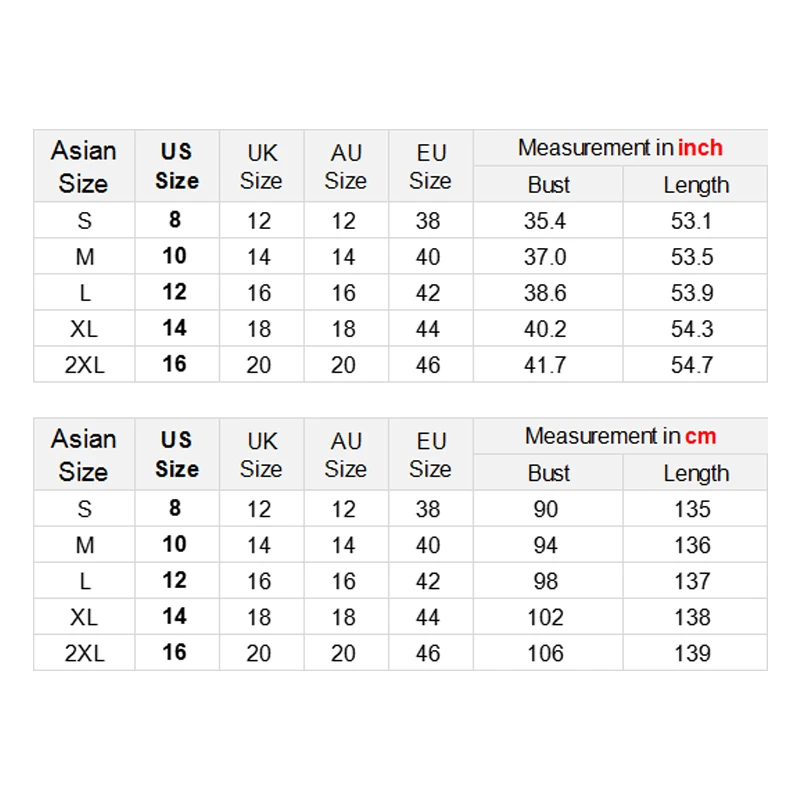Click the 'Measurement in cm' header
Viewport: 800px width, 800px height.
[x=620, y=436]
